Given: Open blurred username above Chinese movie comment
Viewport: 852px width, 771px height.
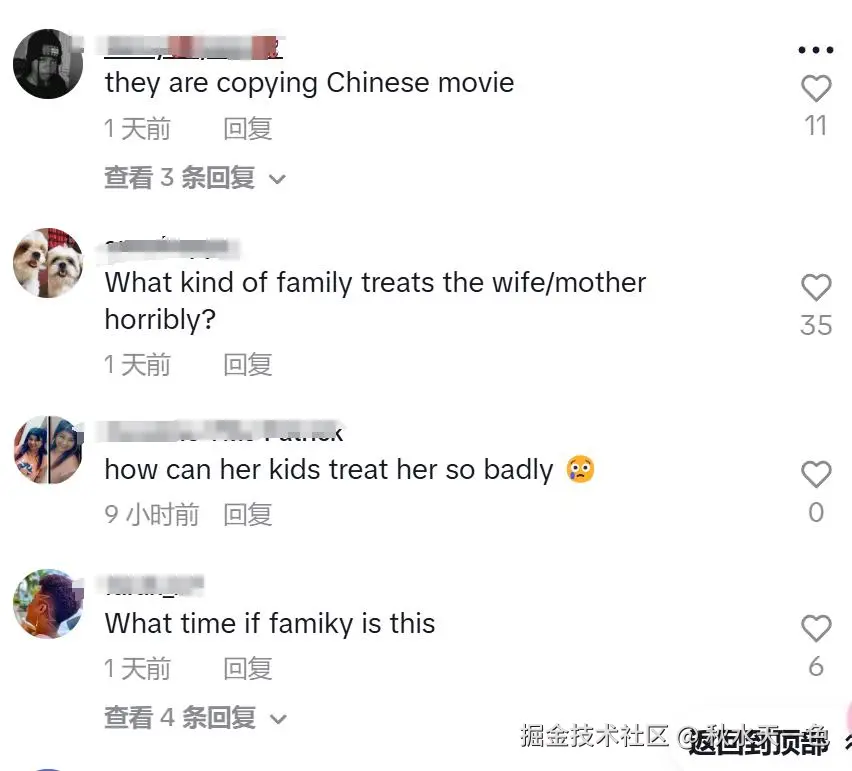Looking at the screenshot, I should (x=194, y=47).
